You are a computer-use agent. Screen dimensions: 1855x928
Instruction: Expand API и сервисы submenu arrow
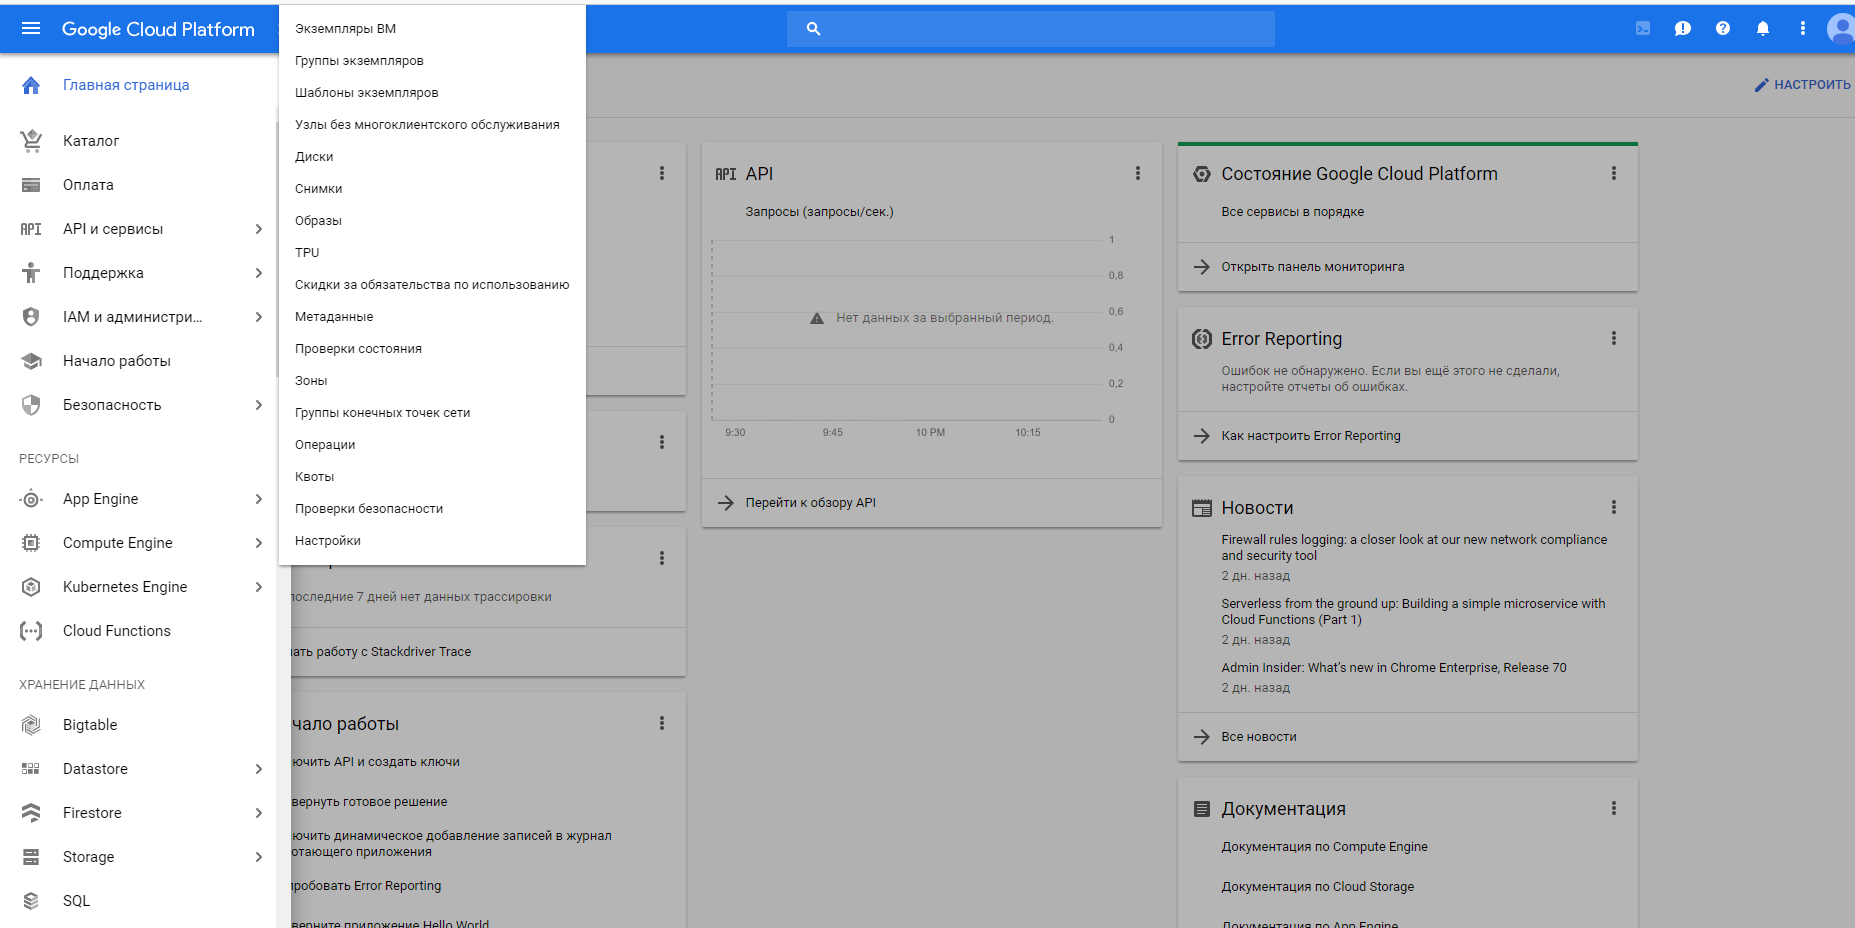point(259,229)
